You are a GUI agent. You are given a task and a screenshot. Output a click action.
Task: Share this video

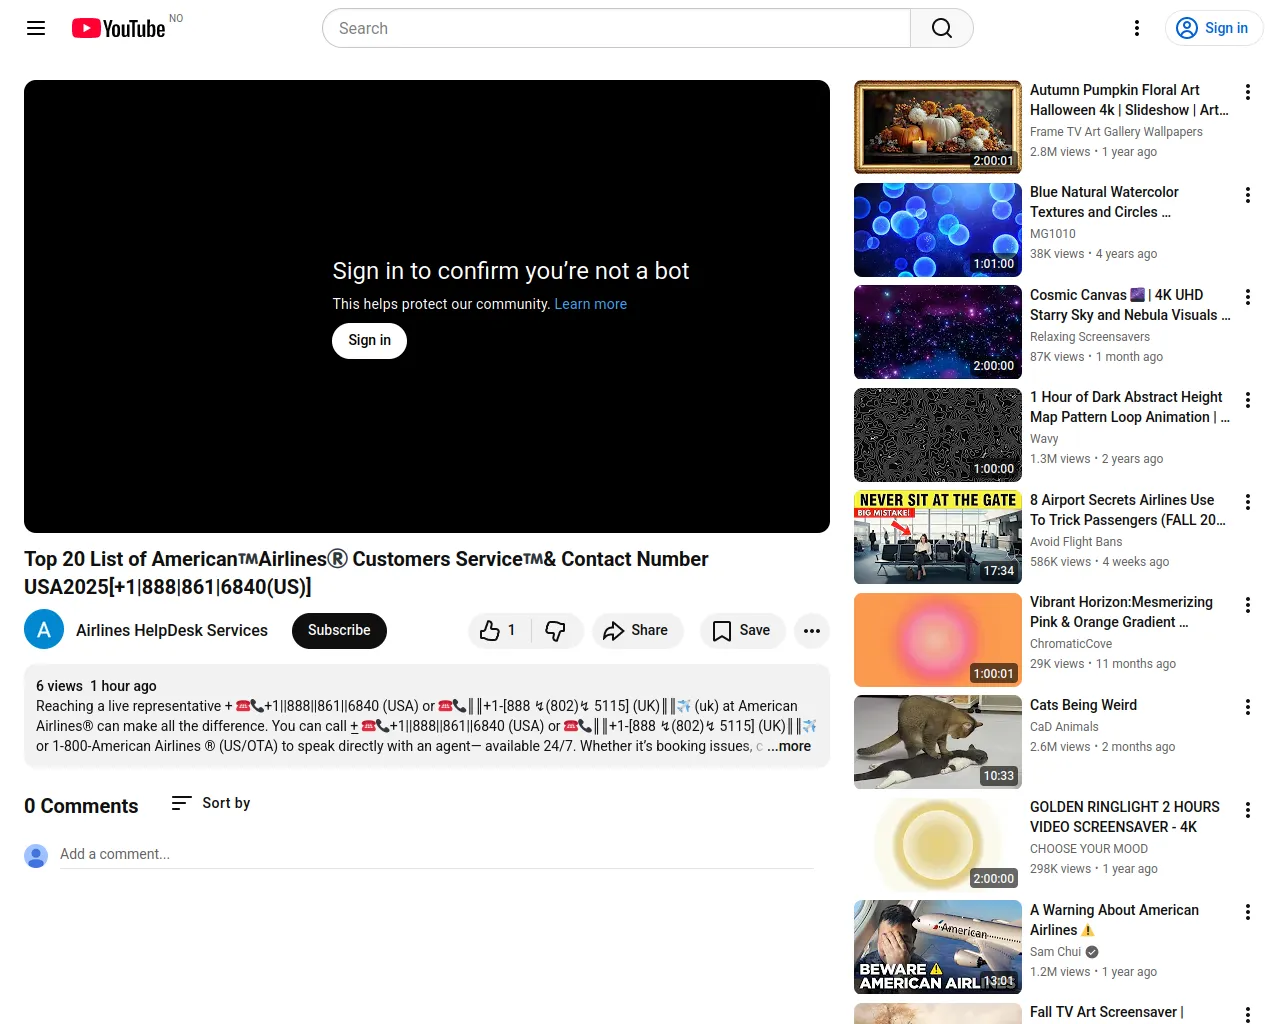636,631
